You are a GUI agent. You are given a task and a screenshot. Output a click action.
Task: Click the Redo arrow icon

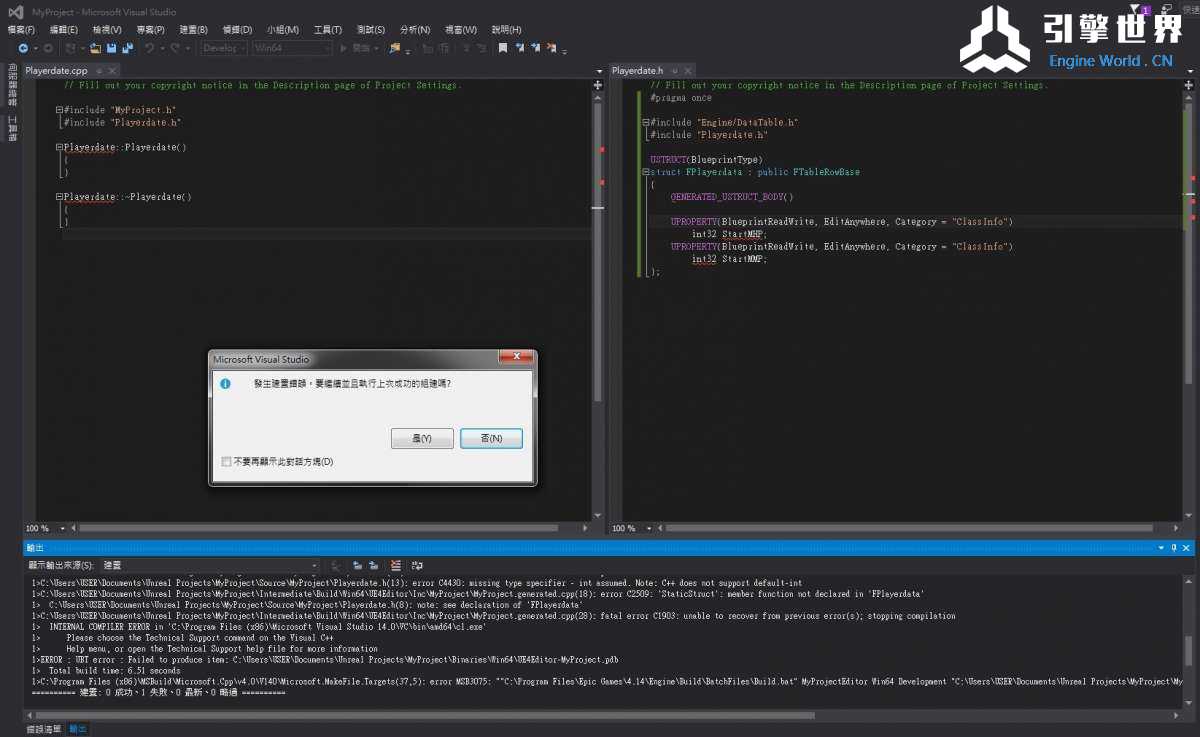pos(175,48)
